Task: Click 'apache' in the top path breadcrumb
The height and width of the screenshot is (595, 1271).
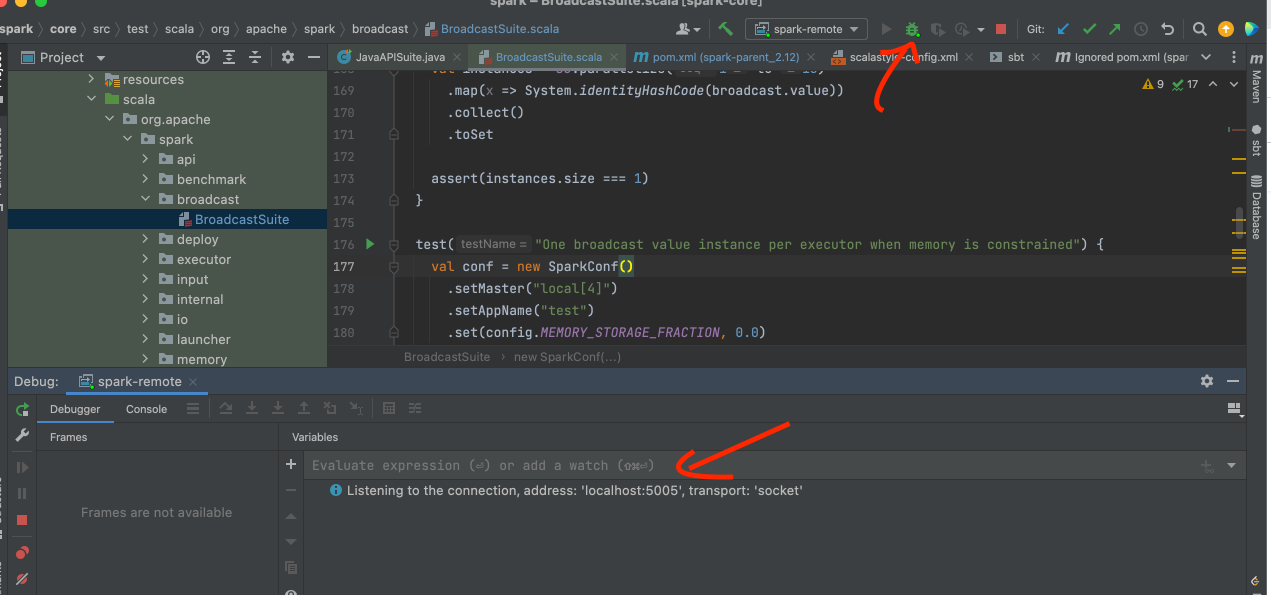Action: pyautogui.click(x=266, y=29)
